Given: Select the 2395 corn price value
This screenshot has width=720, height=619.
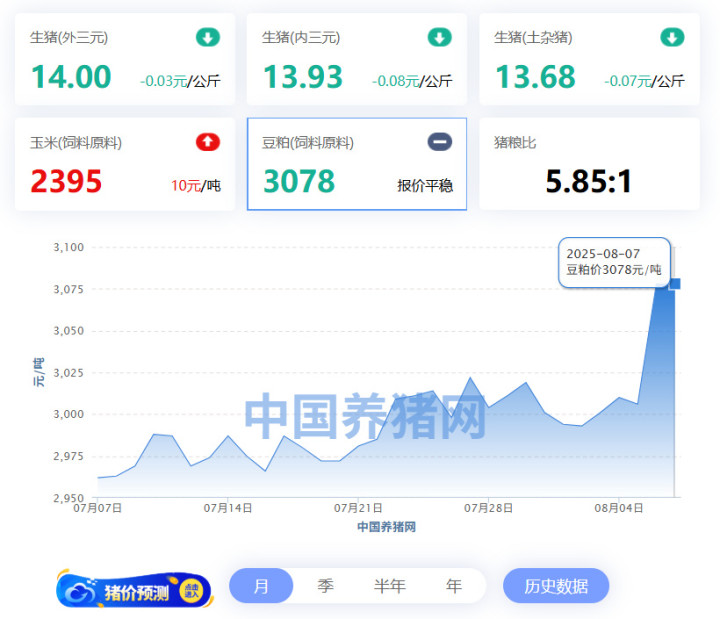Looking at the screenshot, I should 66,181.
